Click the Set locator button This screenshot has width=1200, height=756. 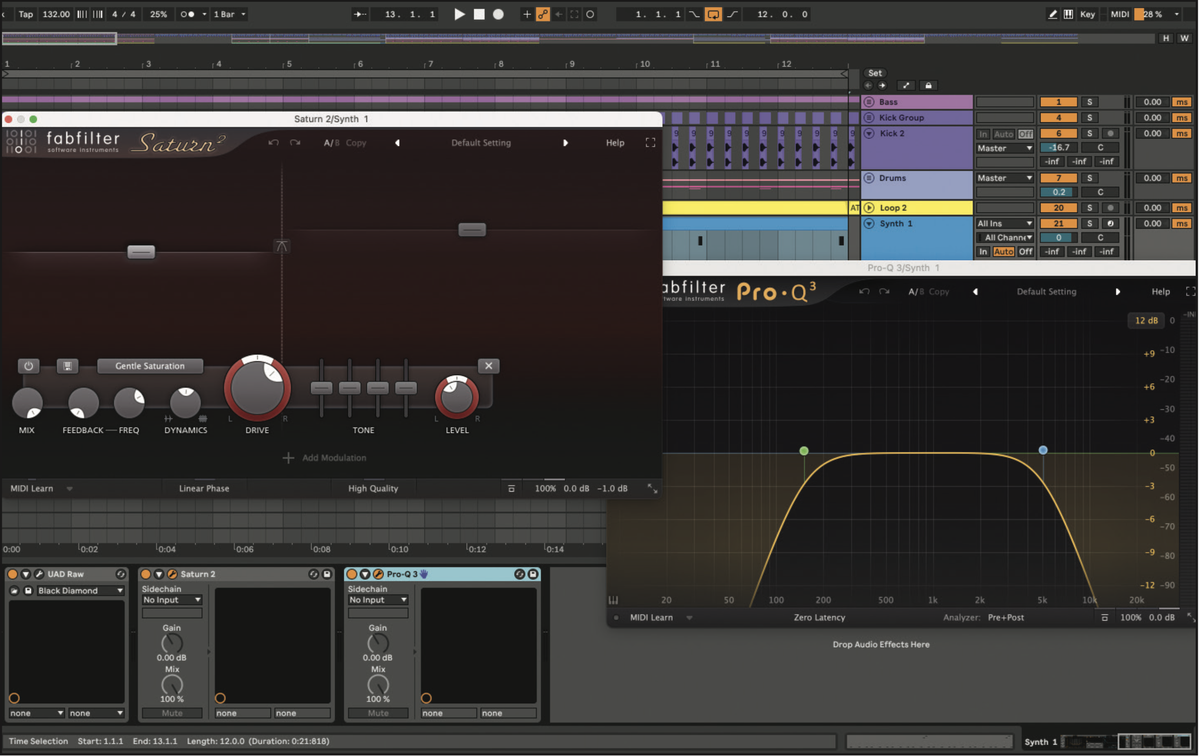click(x=875, y=73)
